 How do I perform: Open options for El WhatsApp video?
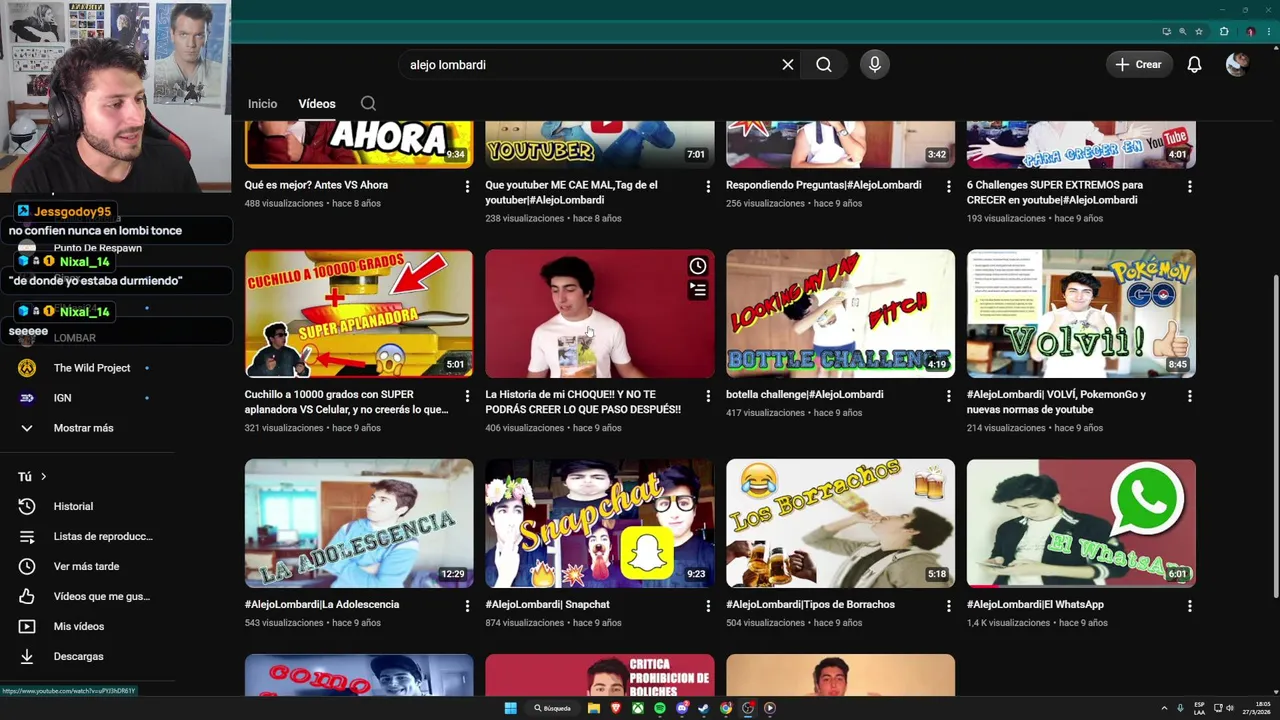[x=1190, y=606]
